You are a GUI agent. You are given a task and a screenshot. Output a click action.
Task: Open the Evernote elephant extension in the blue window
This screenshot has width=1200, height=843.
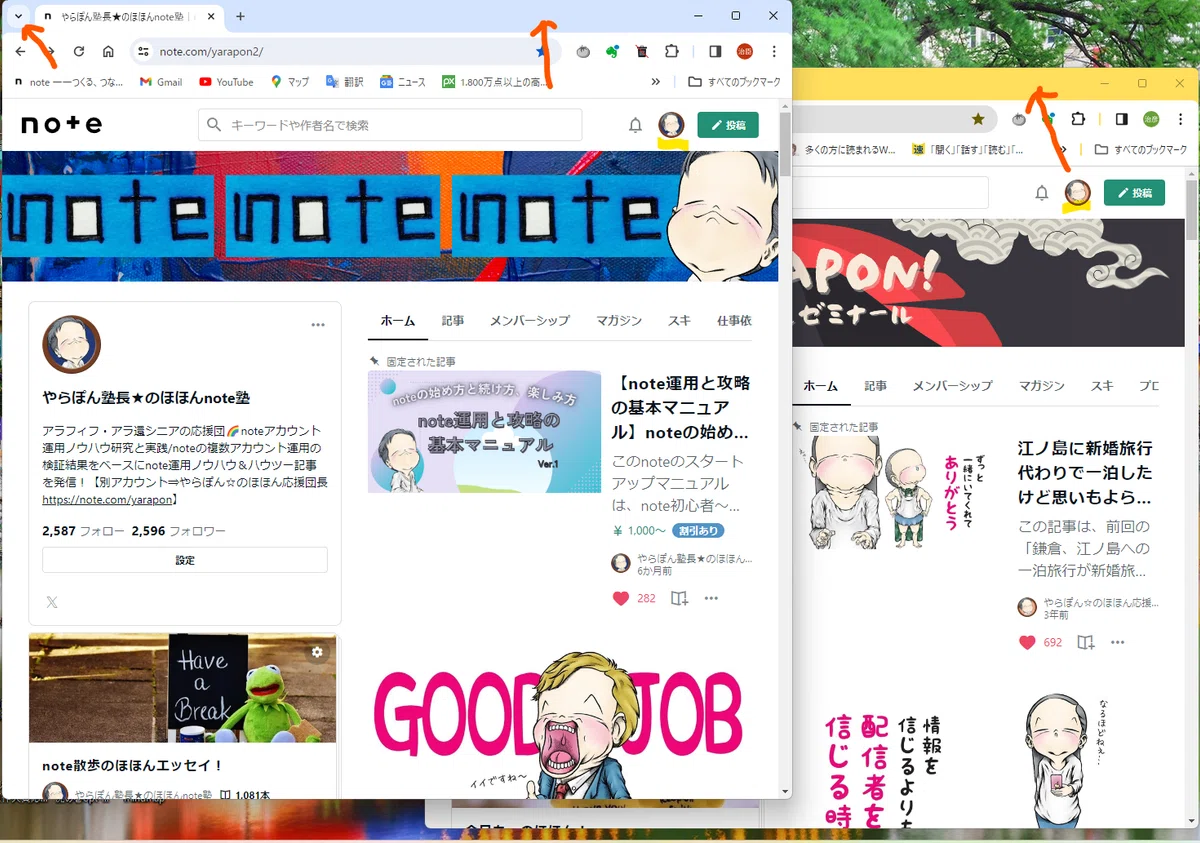point(612,51)
